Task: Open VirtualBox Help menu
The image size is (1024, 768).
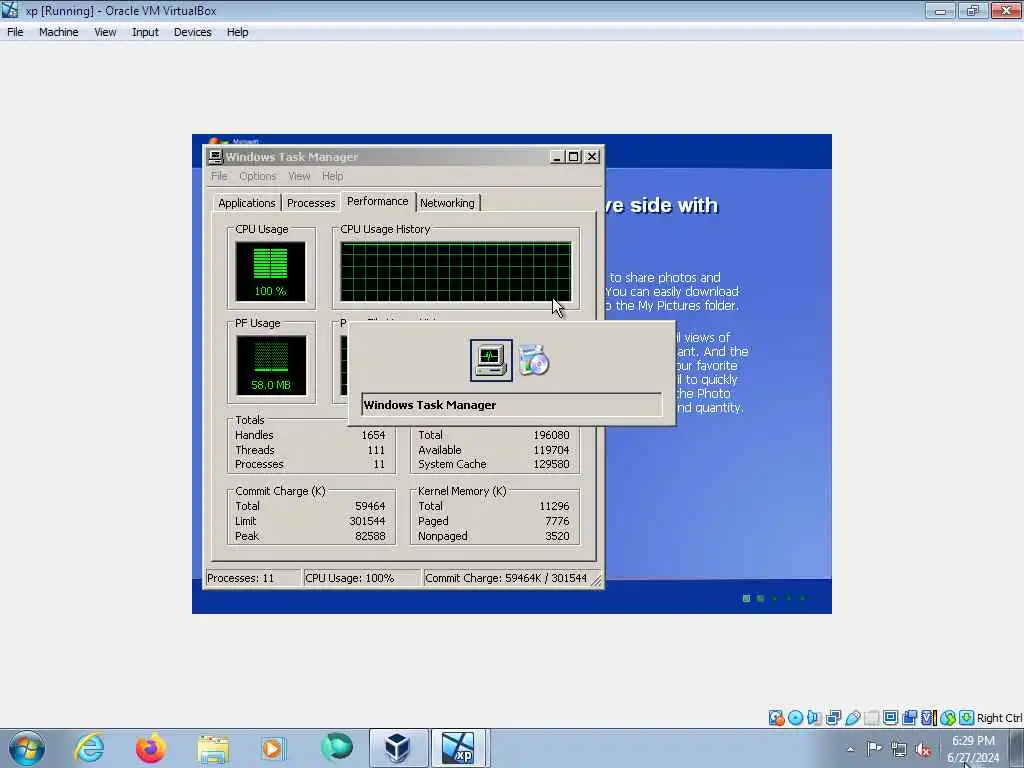Action: tap(238, 32)
